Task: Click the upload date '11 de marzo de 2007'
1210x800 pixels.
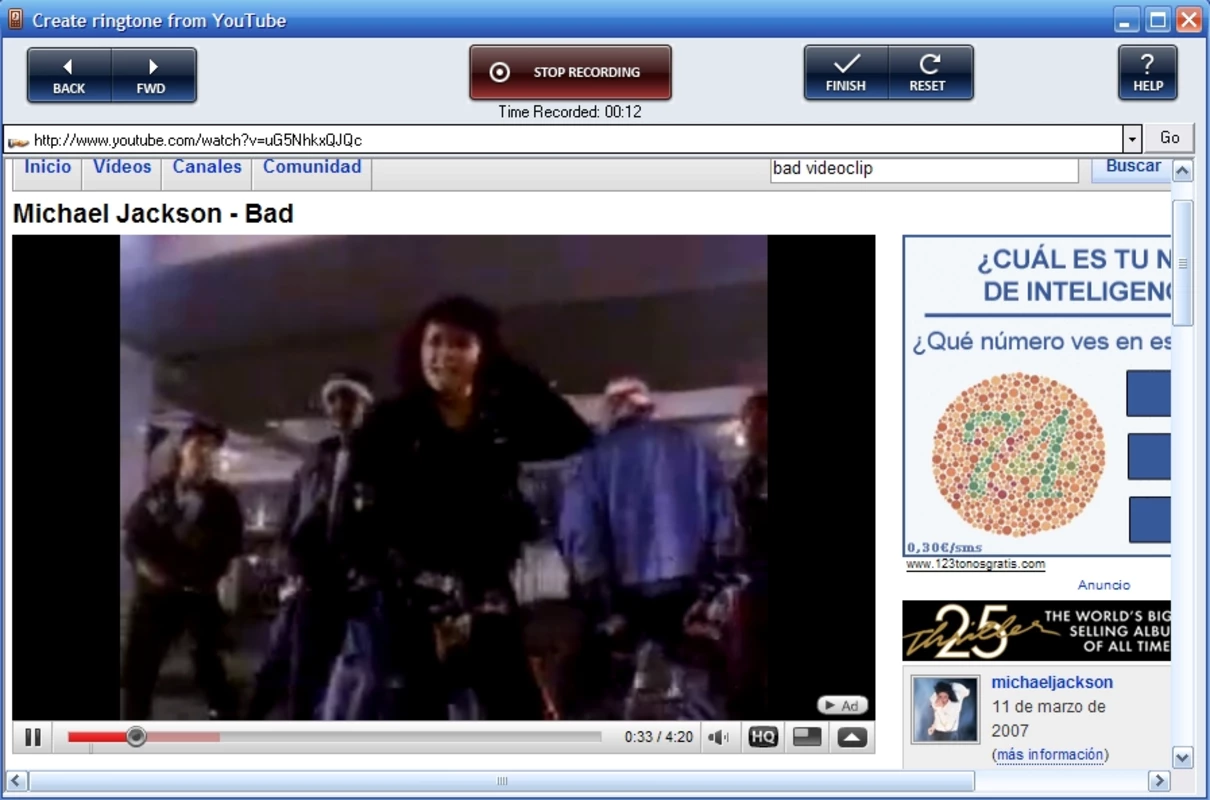Action: coord(1048,718)
